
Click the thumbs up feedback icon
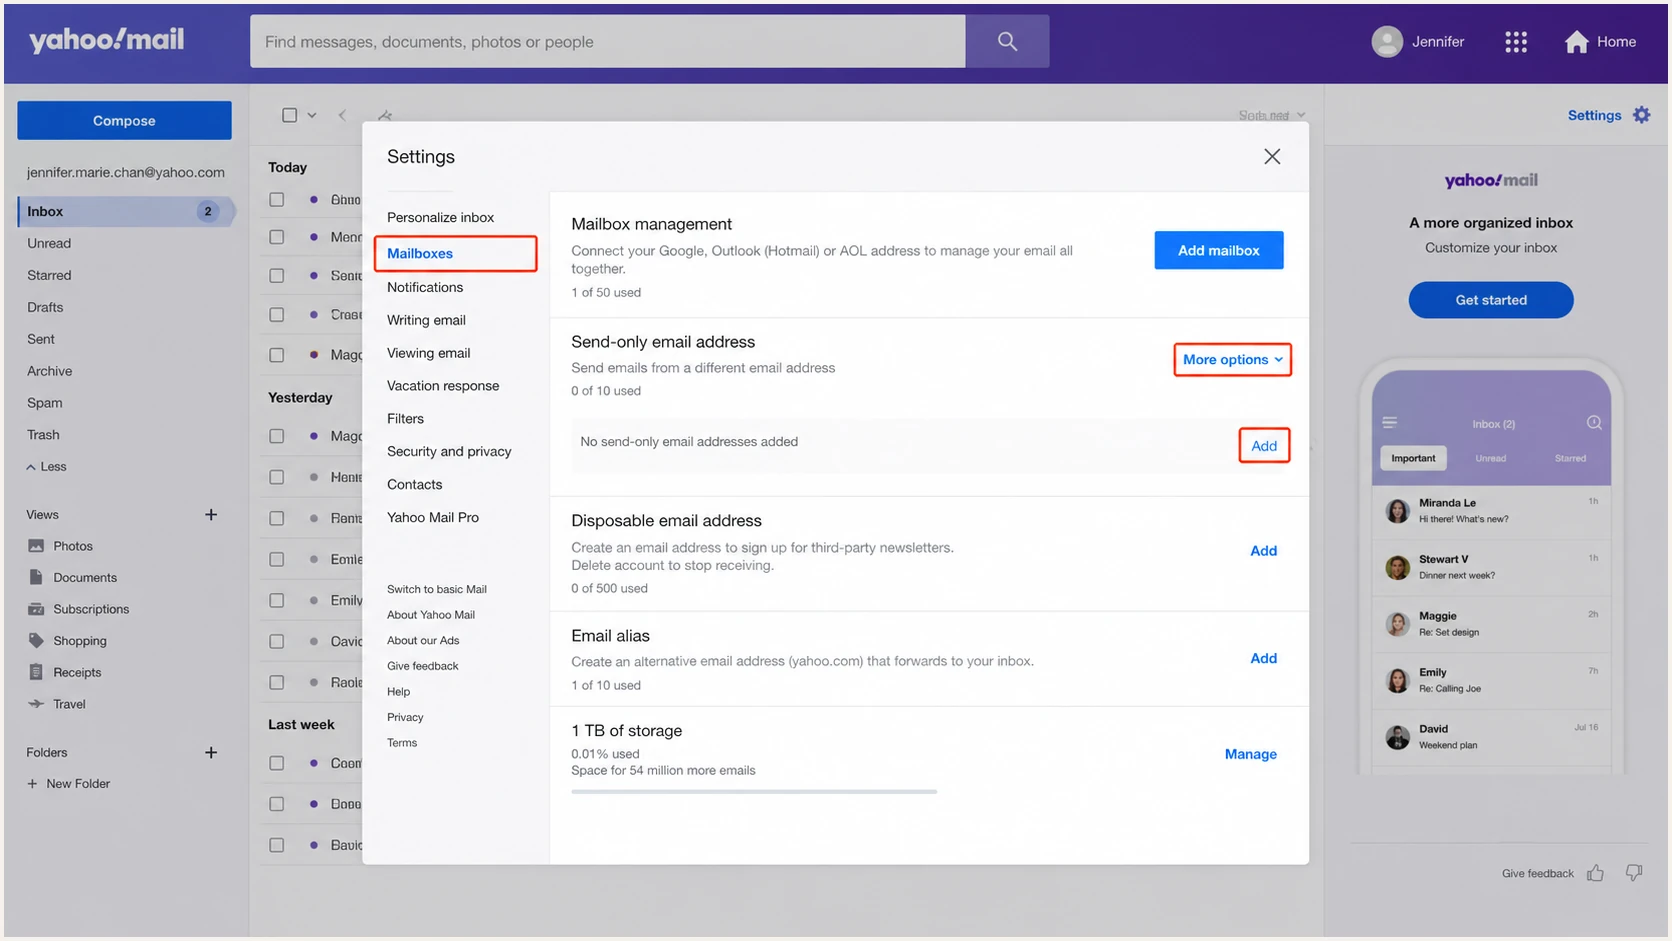point(1596,874)
